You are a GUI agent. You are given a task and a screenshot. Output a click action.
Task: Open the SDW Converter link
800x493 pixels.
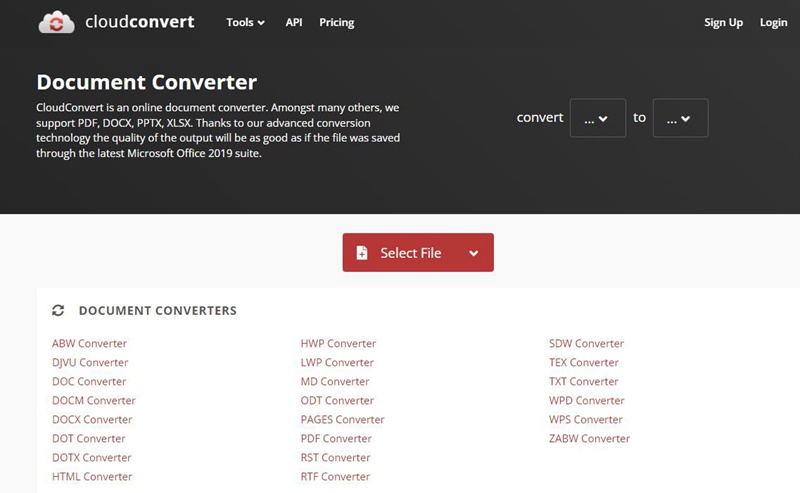click(586, 343)
